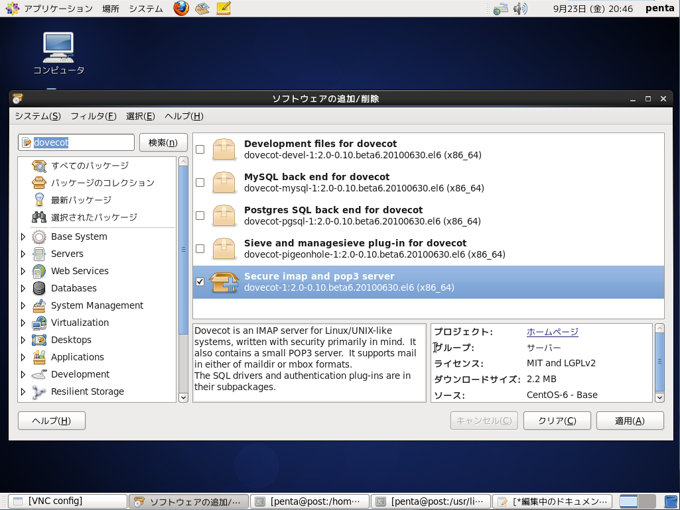The image size is (680, 510).
Task: Open the ホームページ project link
Action: point(552,332)
